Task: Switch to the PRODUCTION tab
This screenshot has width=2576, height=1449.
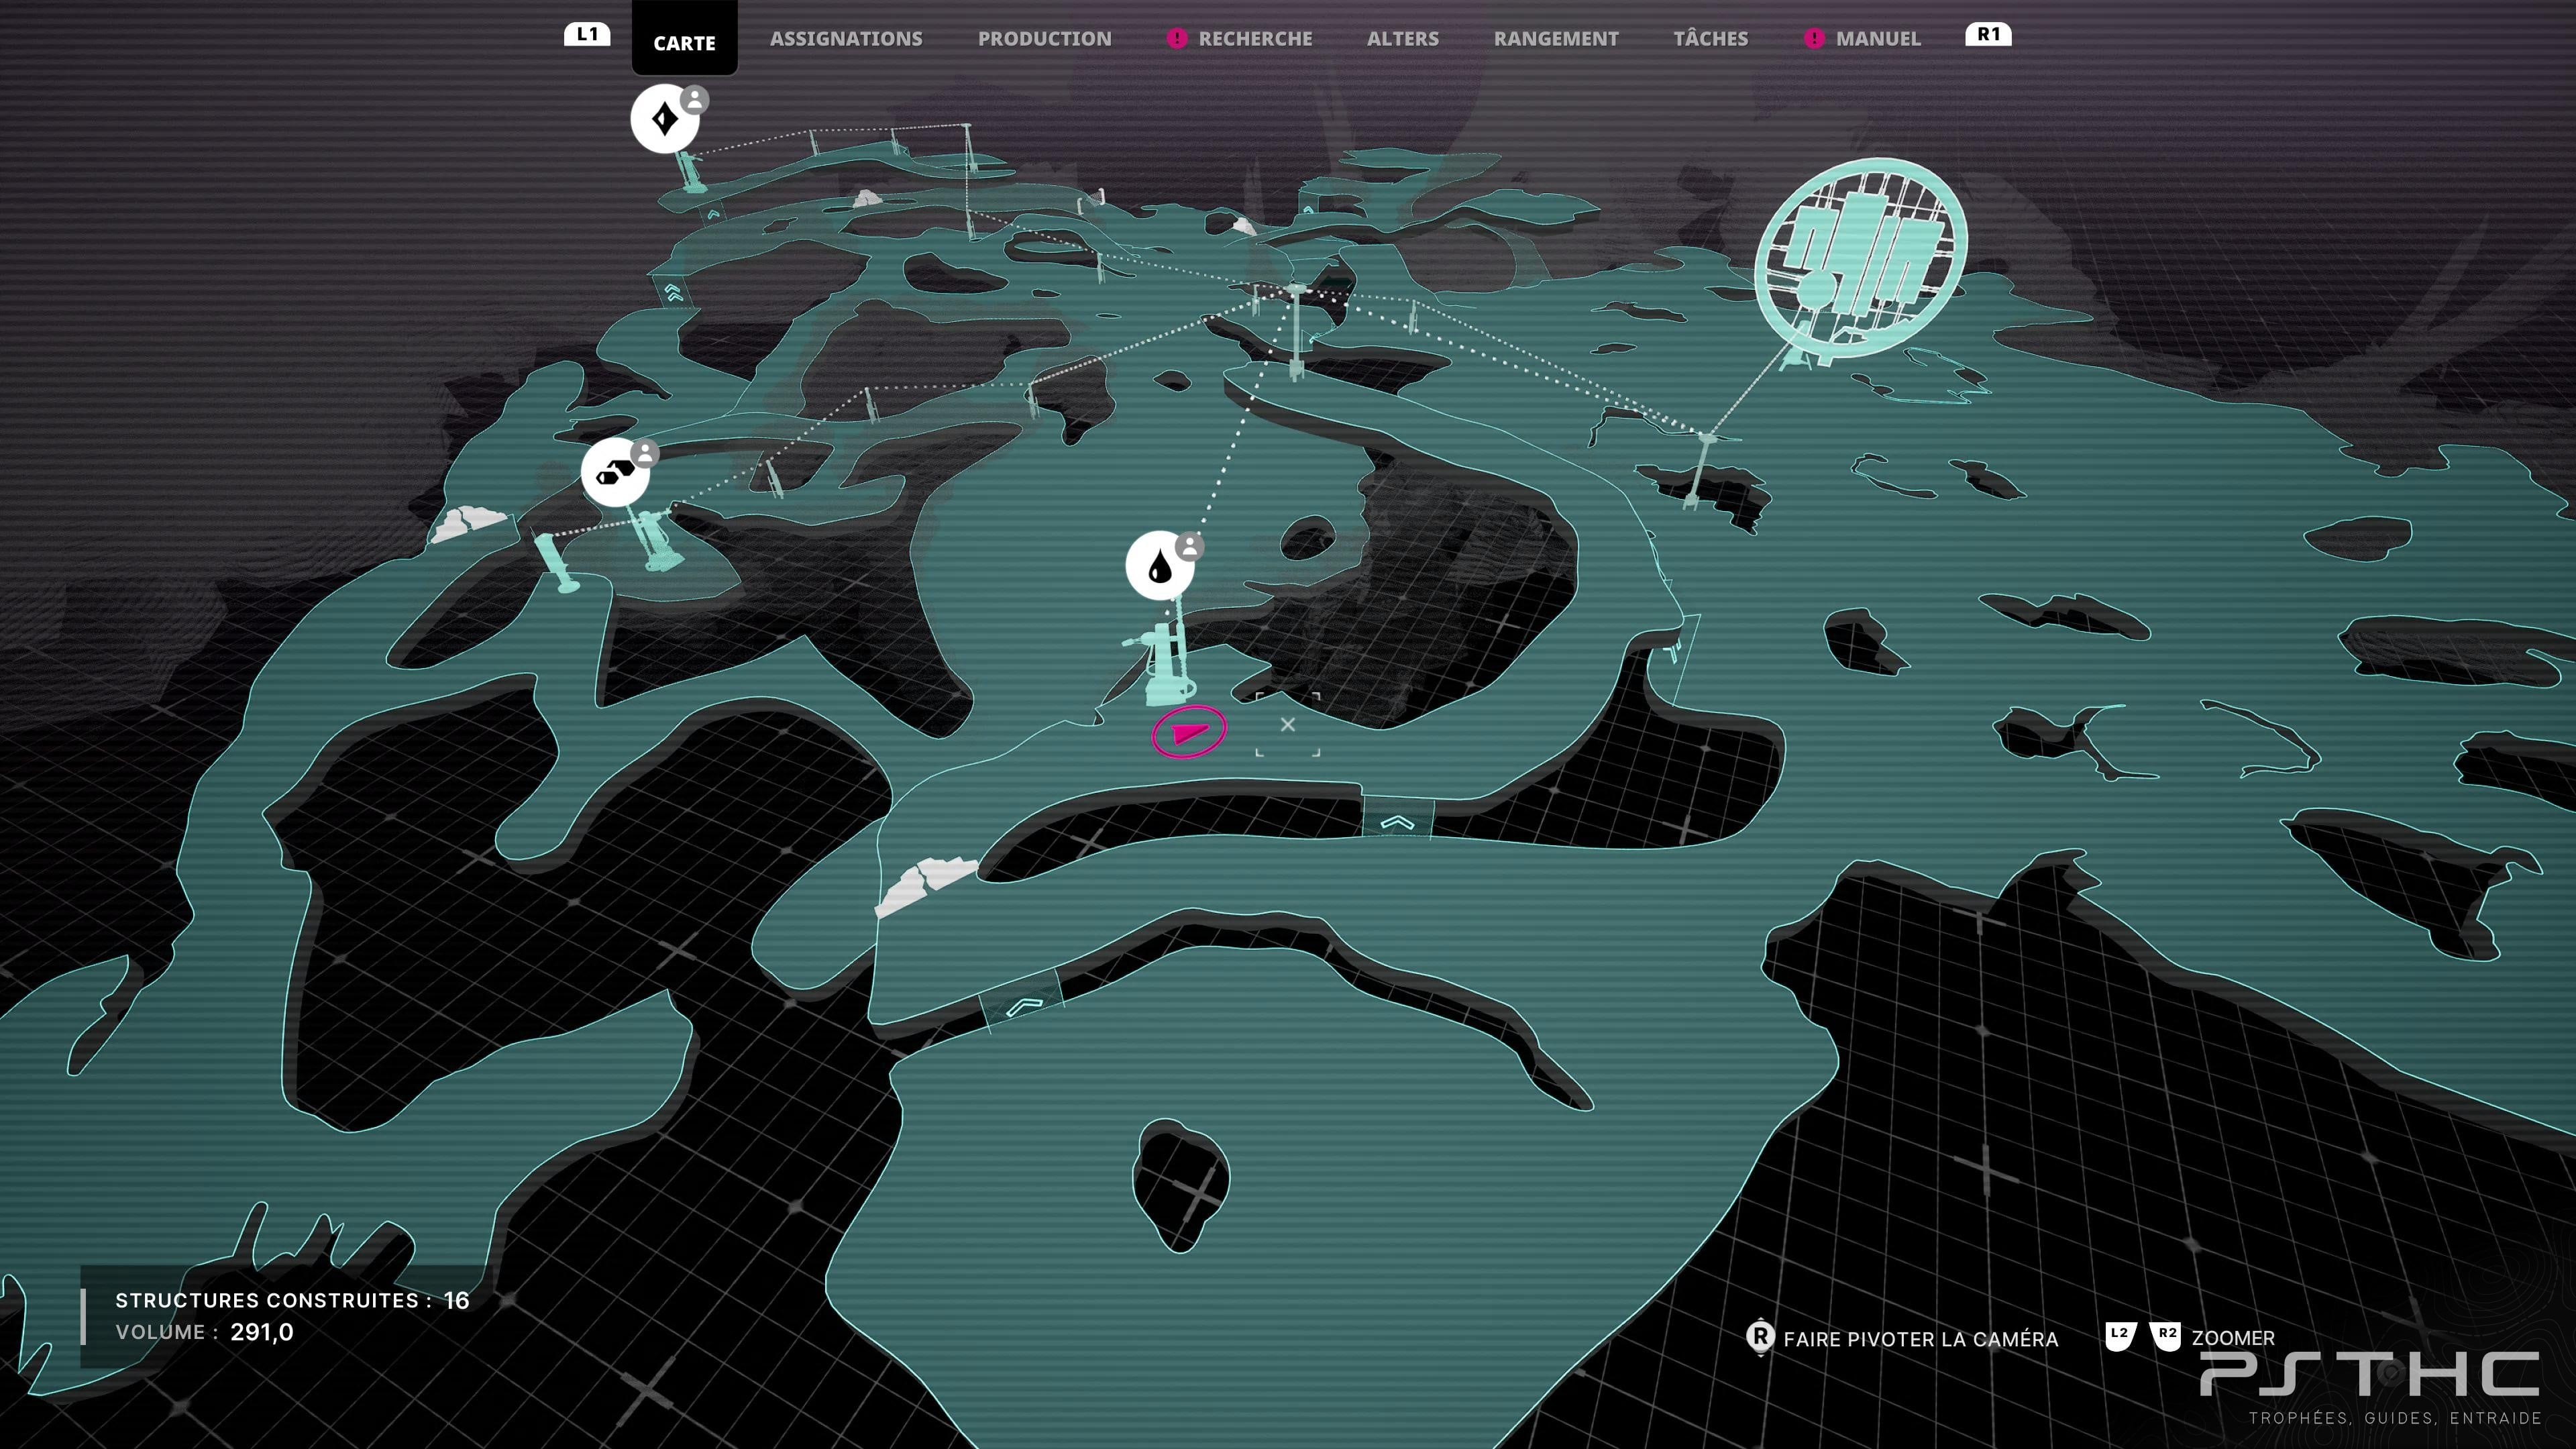Action: click(1044, 39)
